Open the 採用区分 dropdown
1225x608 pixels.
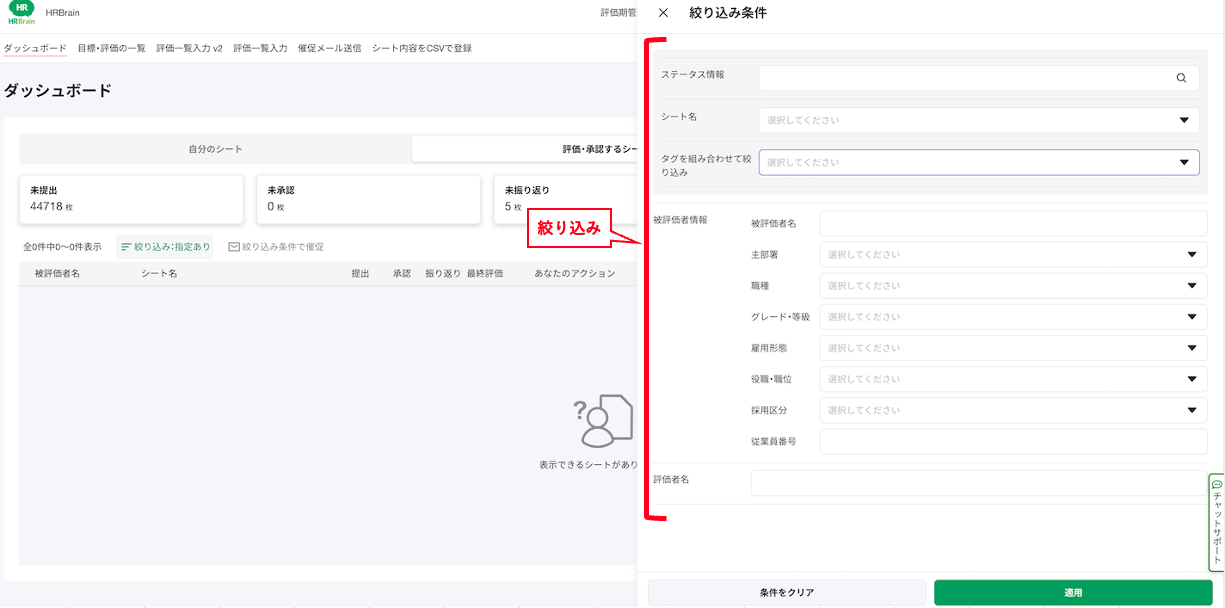pos(1012,410)
